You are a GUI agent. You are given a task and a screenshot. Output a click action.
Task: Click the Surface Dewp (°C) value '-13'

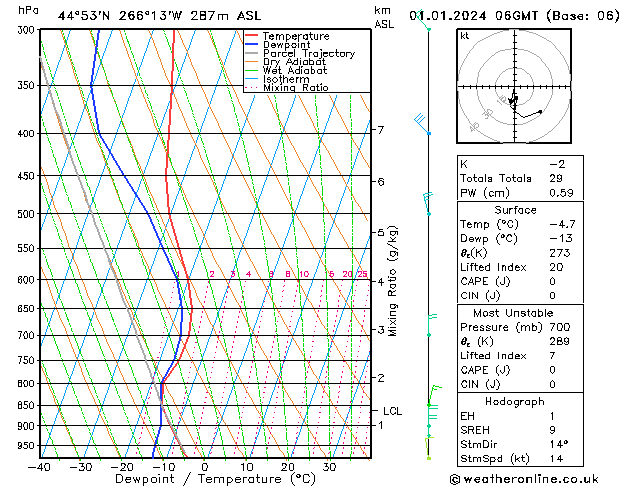coord(561,238)
